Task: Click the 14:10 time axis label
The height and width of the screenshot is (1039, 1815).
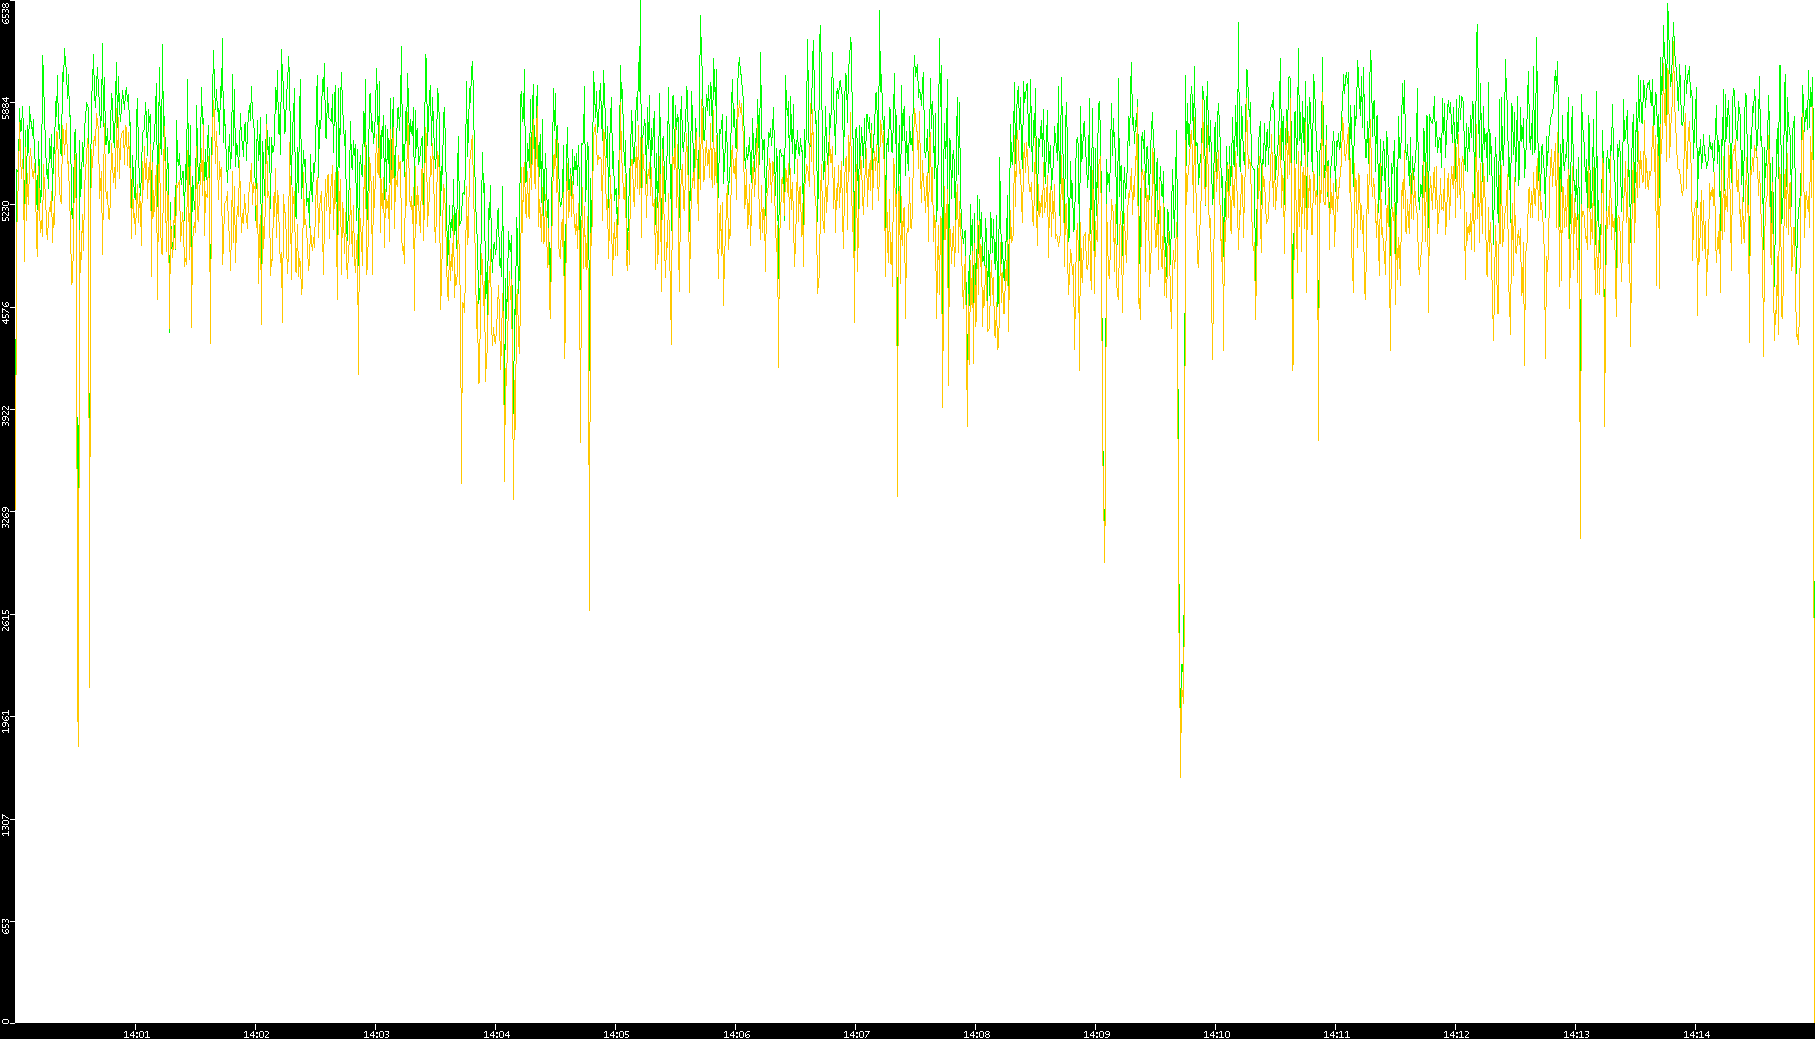Action: coord(1216,1034)
